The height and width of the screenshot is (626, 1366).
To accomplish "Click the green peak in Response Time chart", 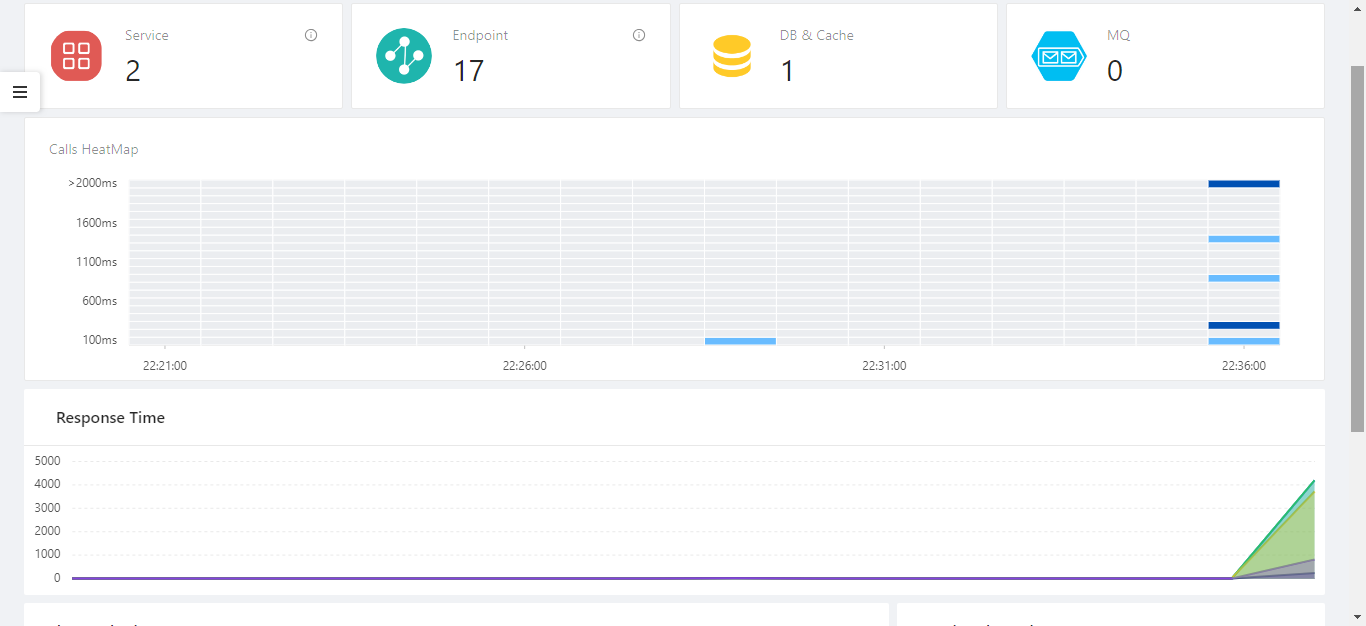I will coord(1313,482).
